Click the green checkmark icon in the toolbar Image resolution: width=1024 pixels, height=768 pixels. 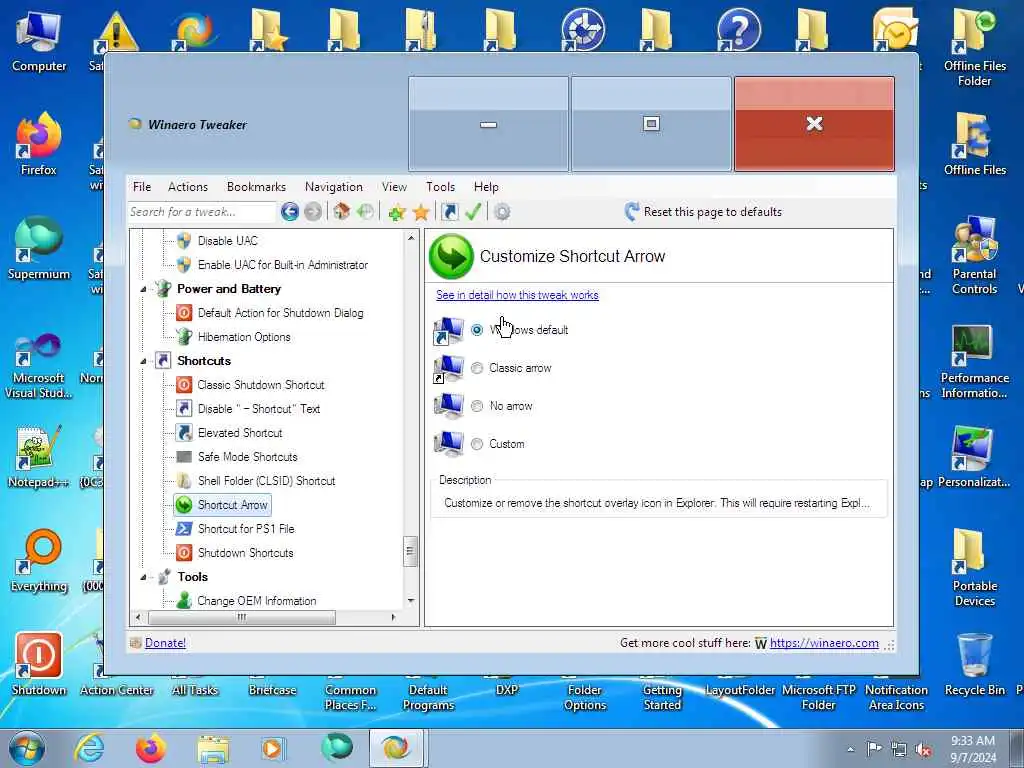473,212
